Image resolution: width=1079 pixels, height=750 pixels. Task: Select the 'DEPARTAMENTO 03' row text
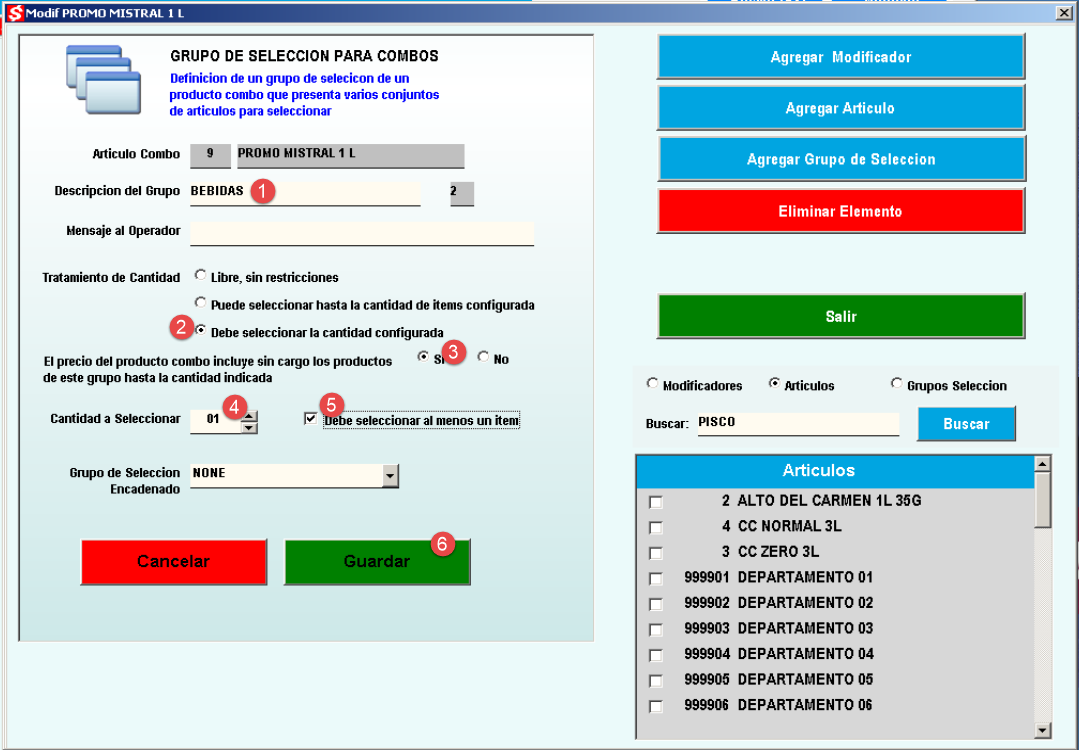coord(805,628)
